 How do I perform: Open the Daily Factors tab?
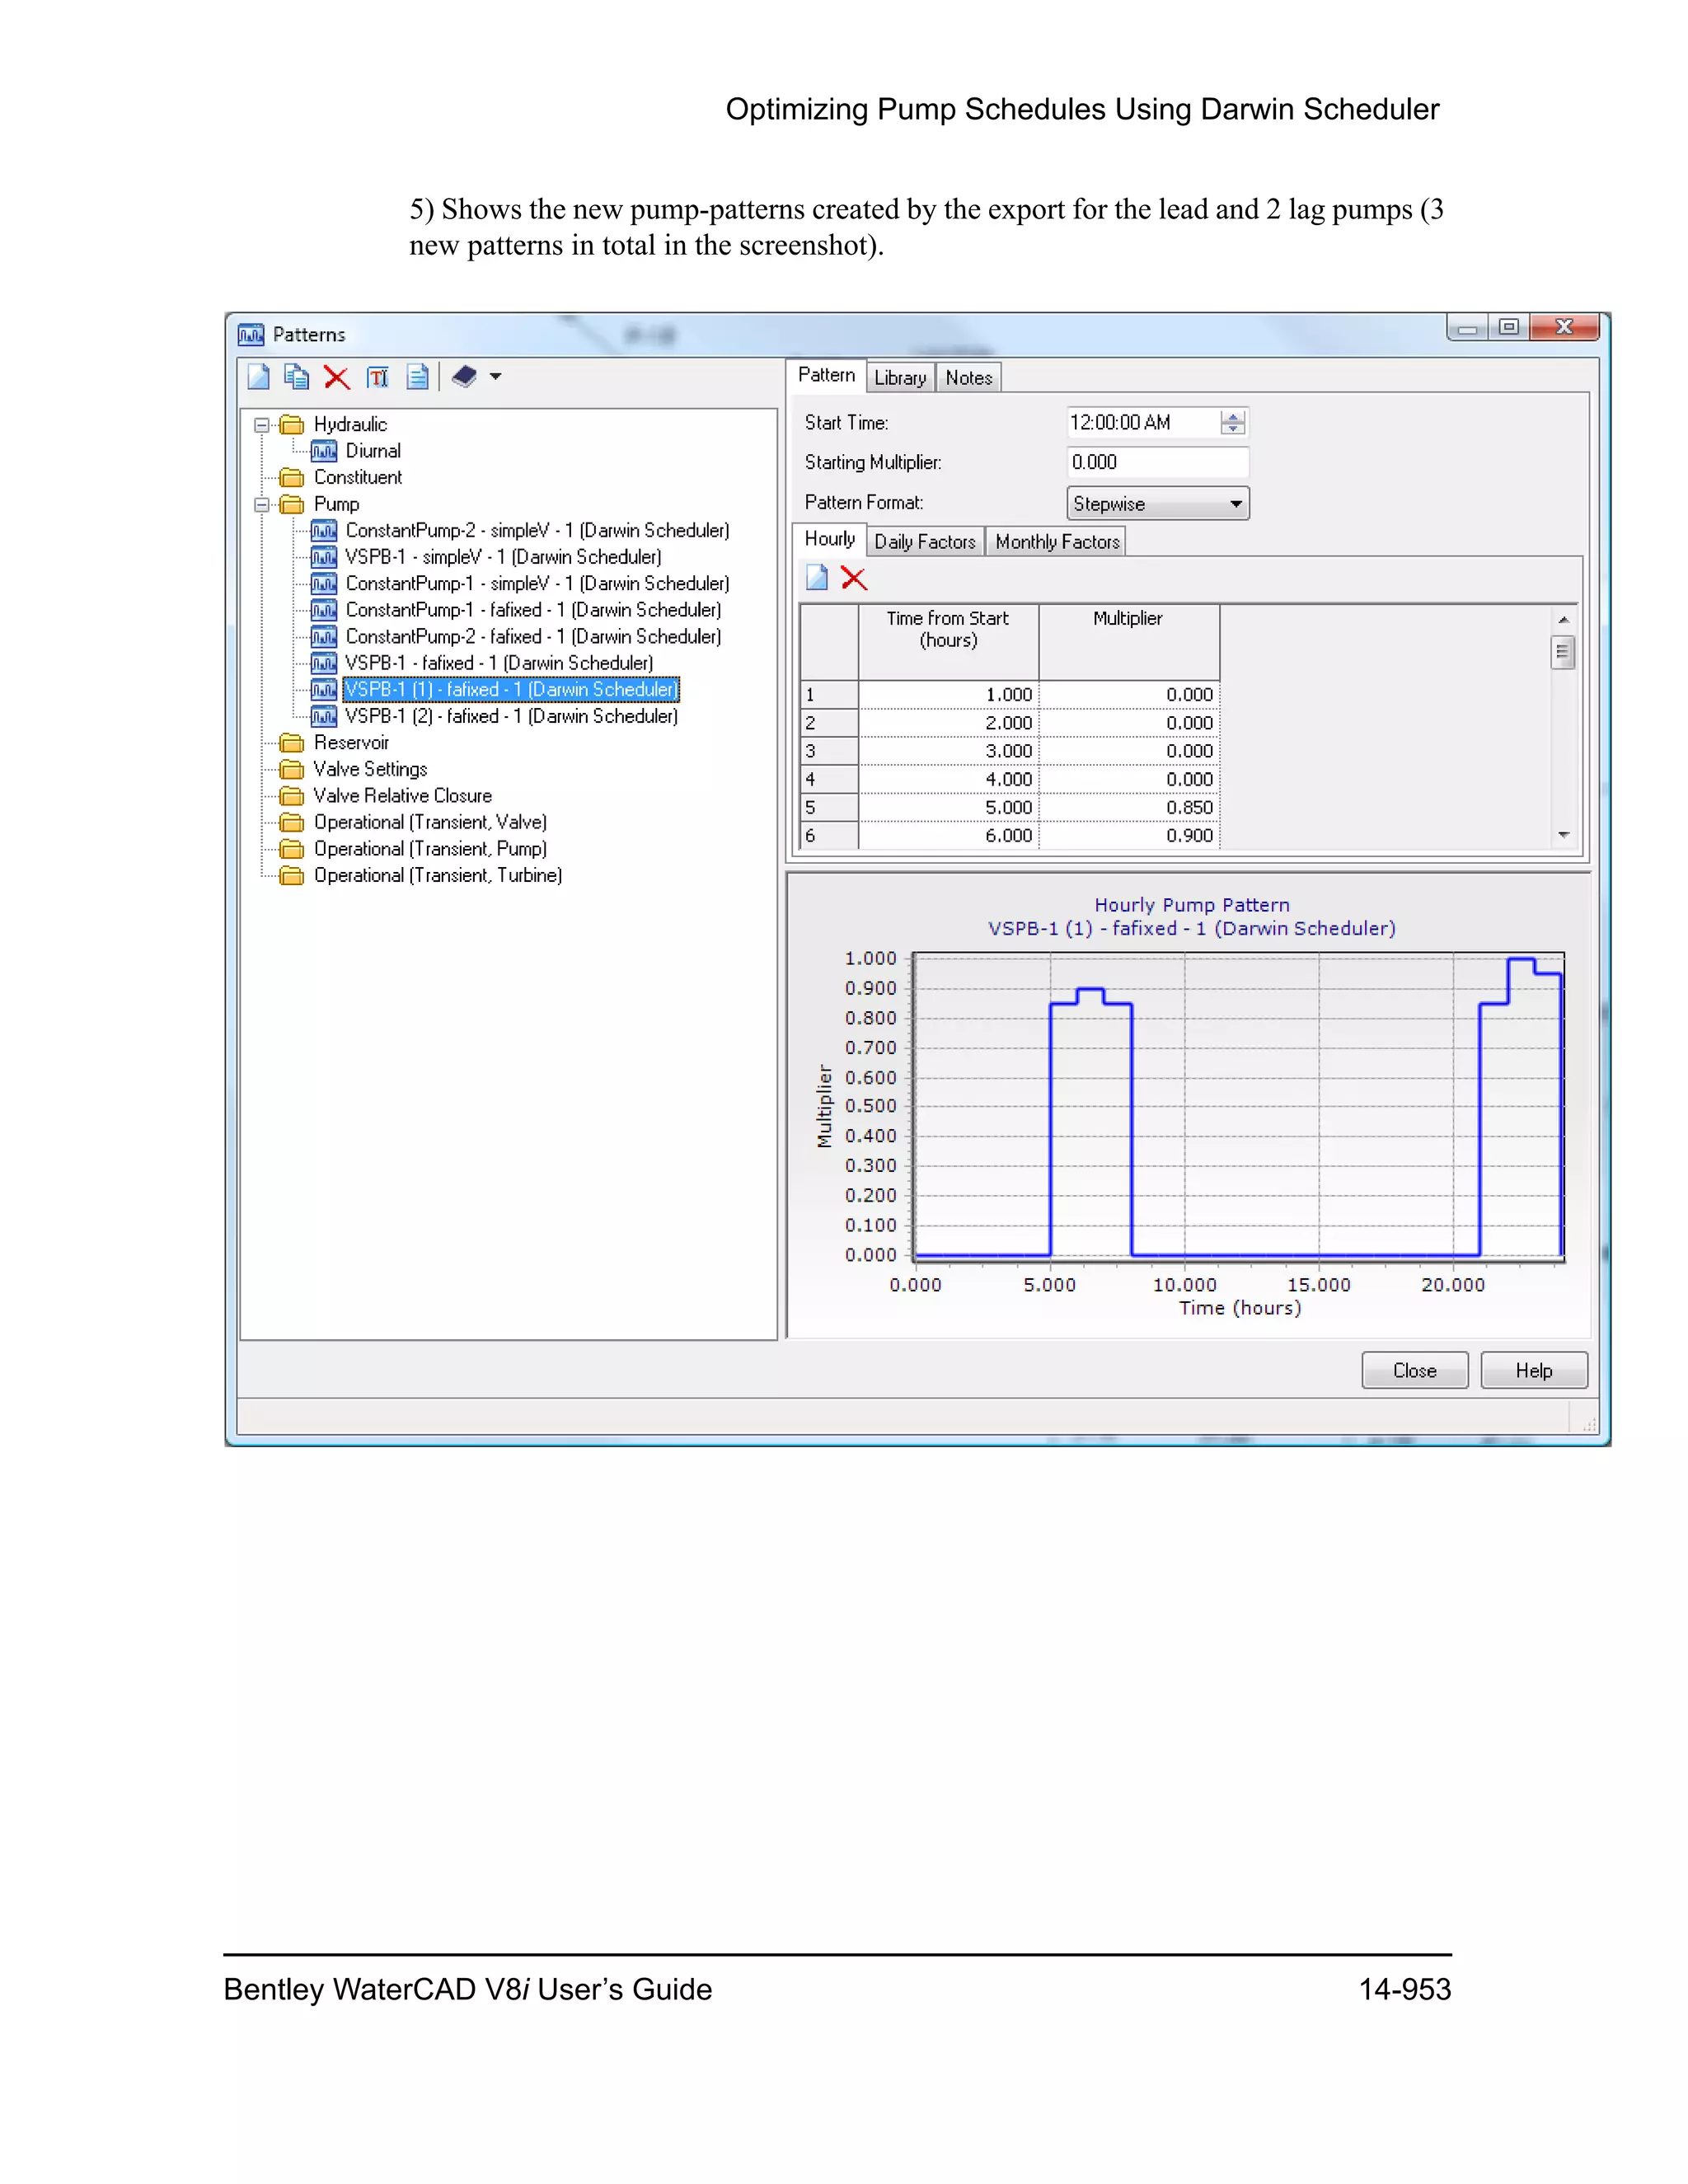925,542
